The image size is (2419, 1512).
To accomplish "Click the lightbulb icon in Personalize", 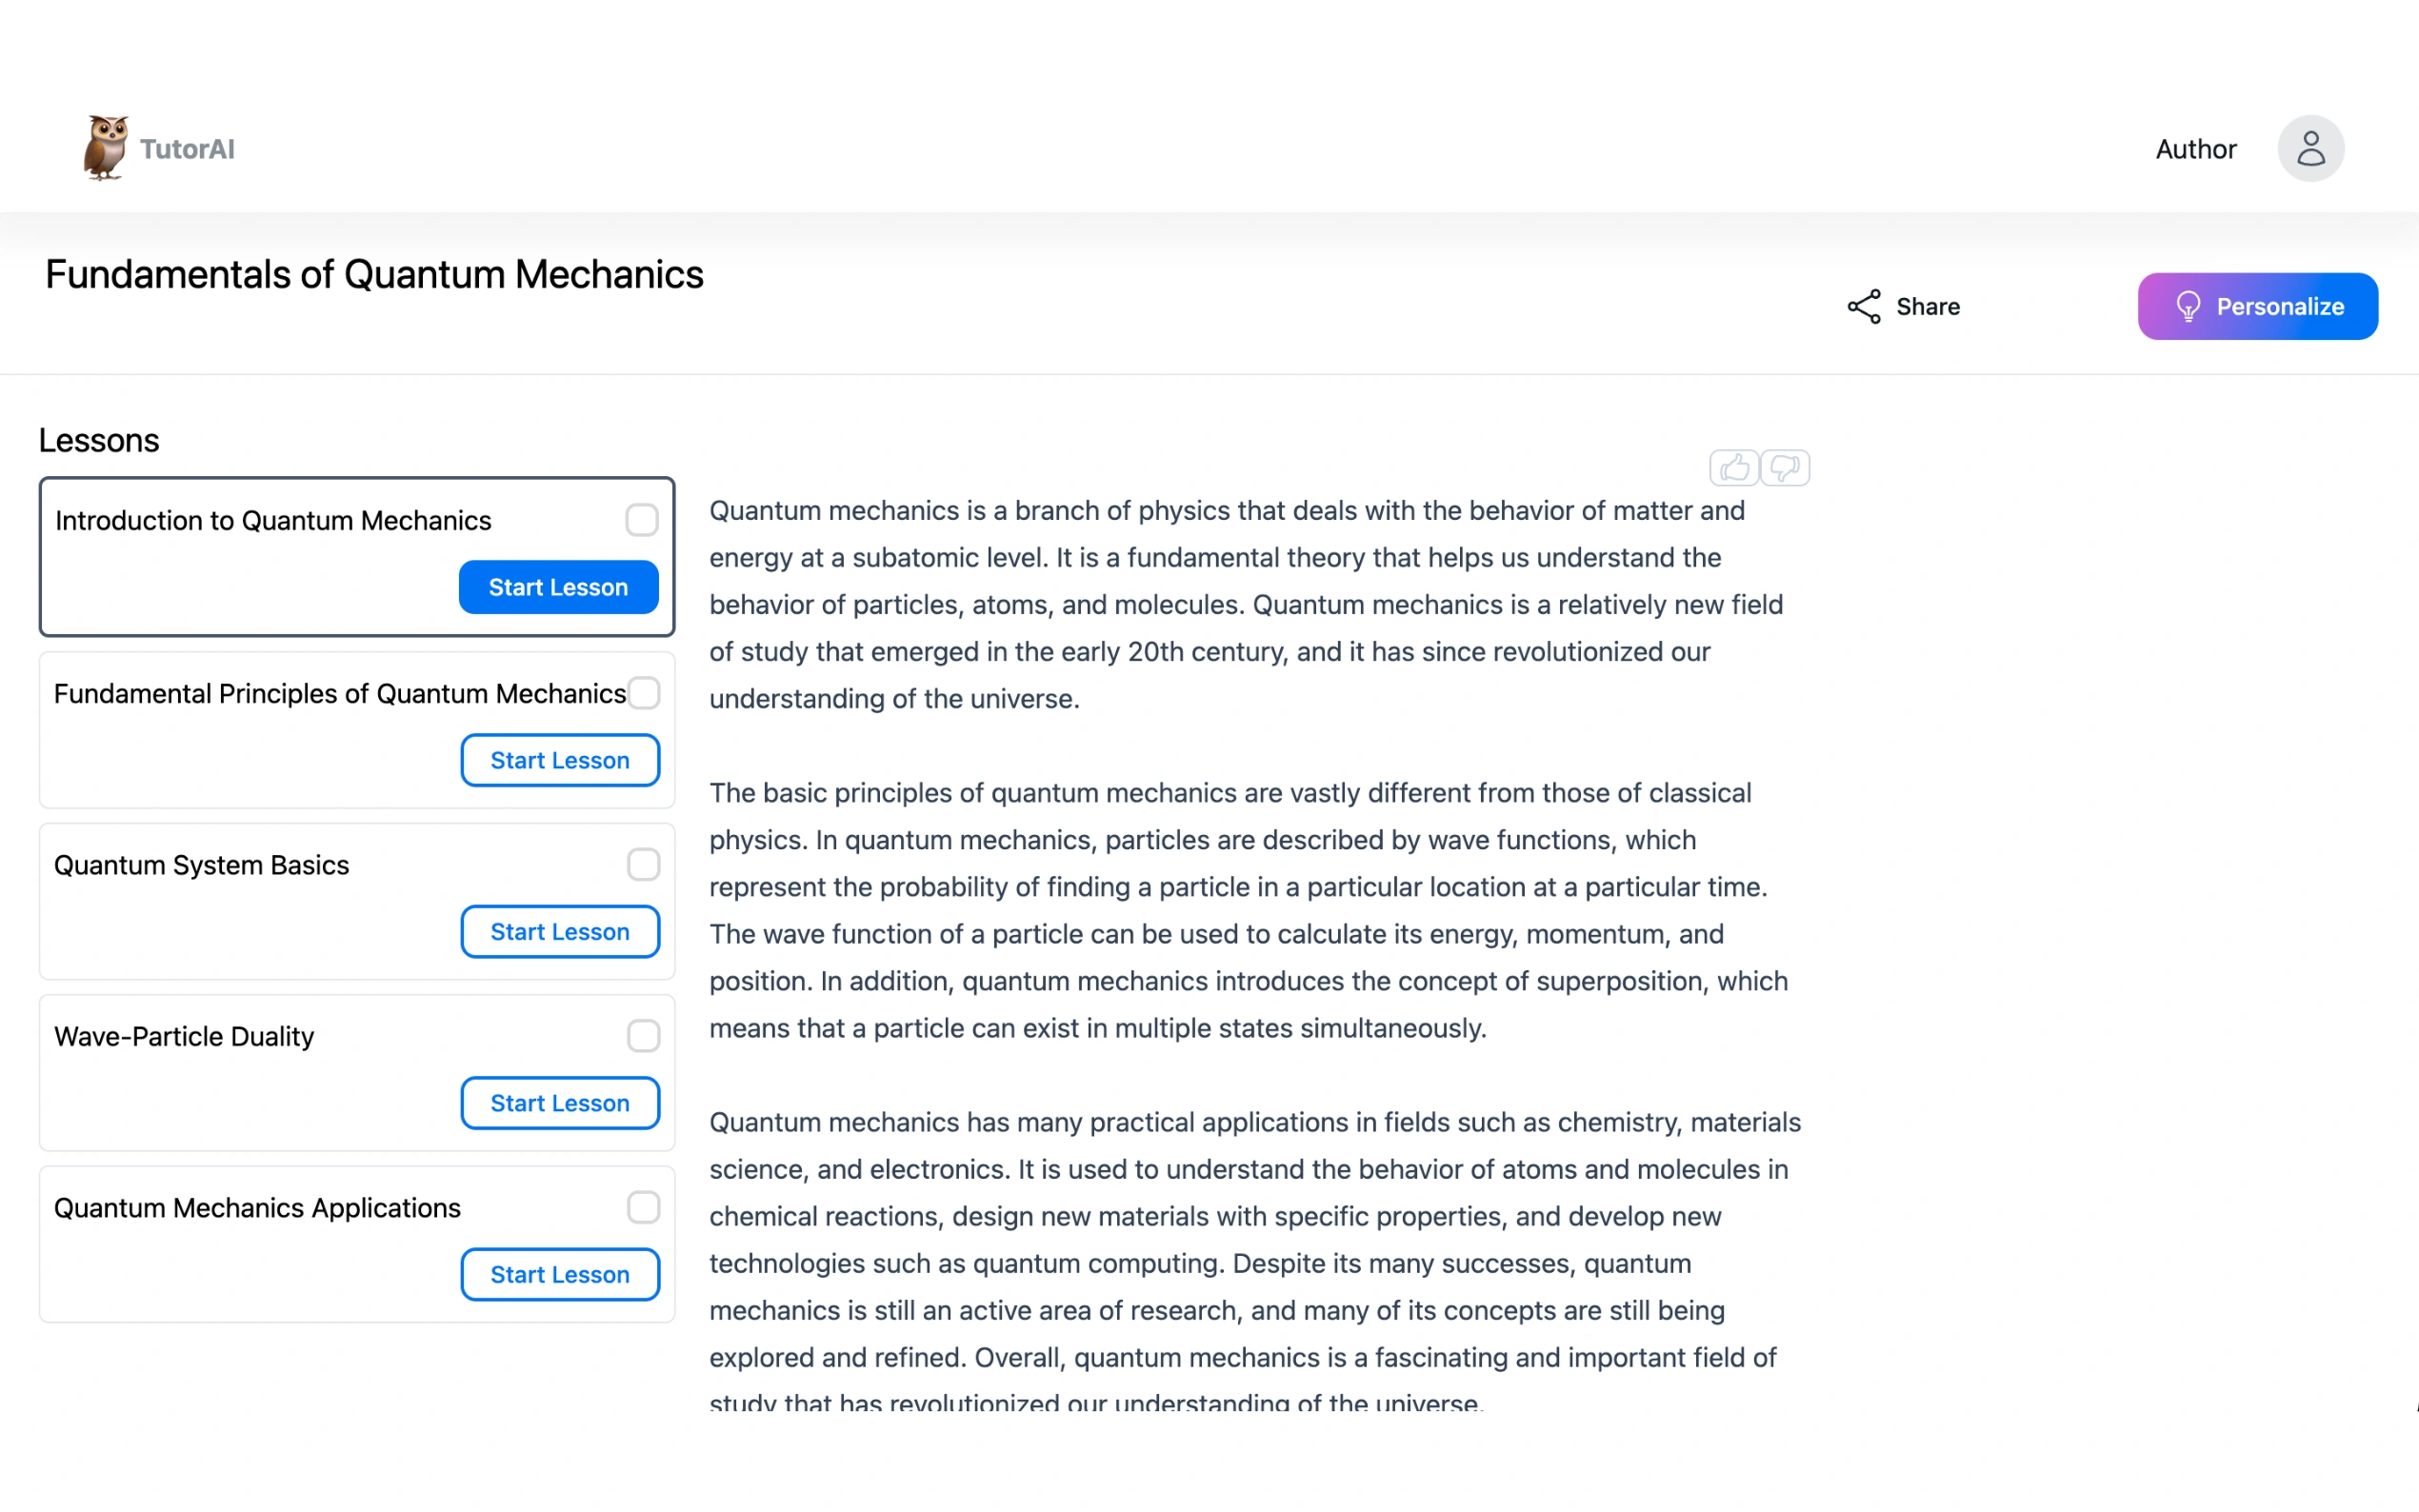I will point(2187,306).
